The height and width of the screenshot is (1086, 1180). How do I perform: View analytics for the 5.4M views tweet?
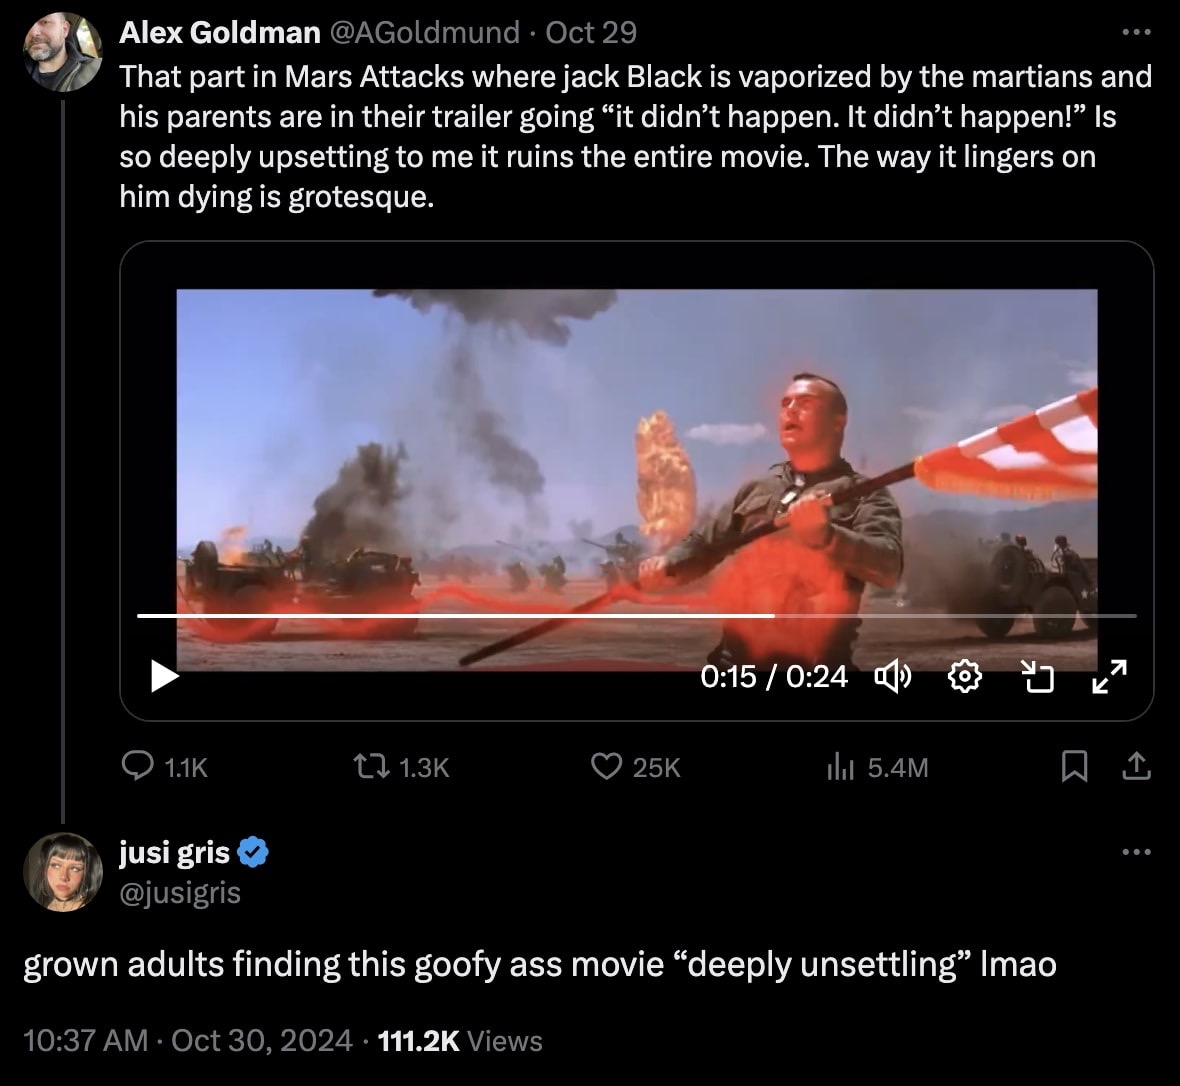pyautogui.click(x=838, y=767)
